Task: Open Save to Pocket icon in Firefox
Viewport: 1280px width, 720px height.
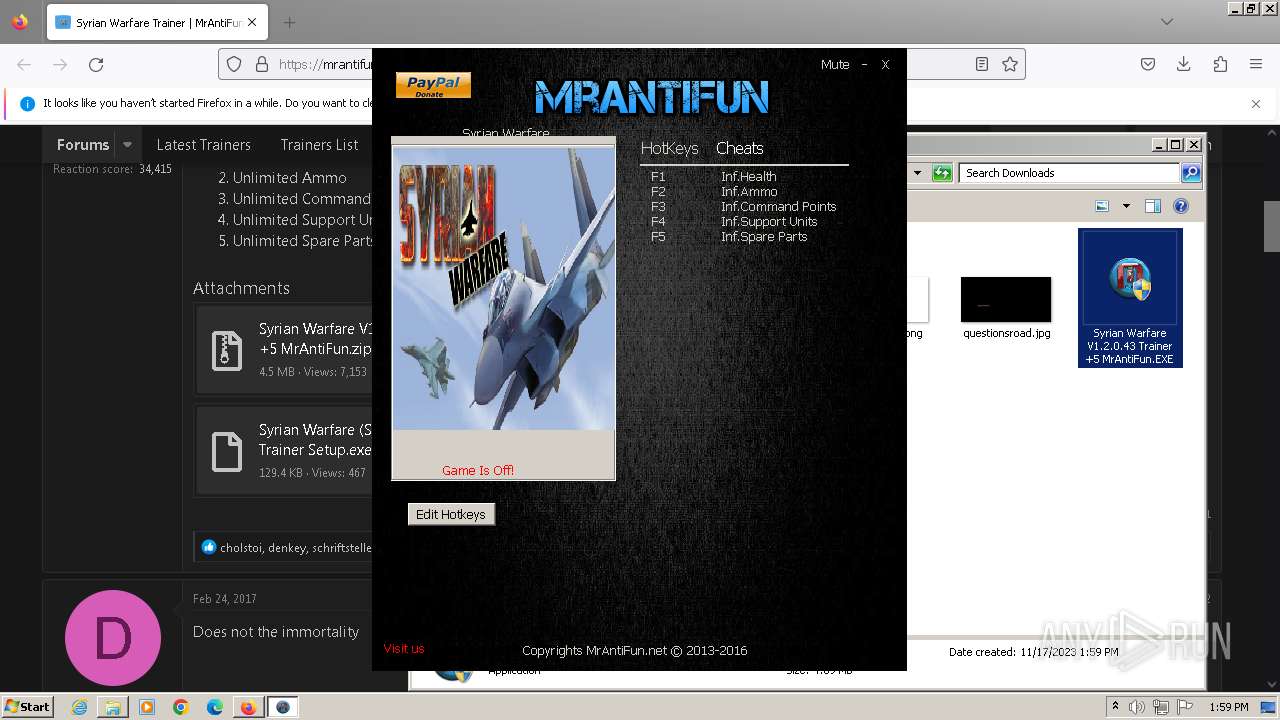Action: [1148, 64]
